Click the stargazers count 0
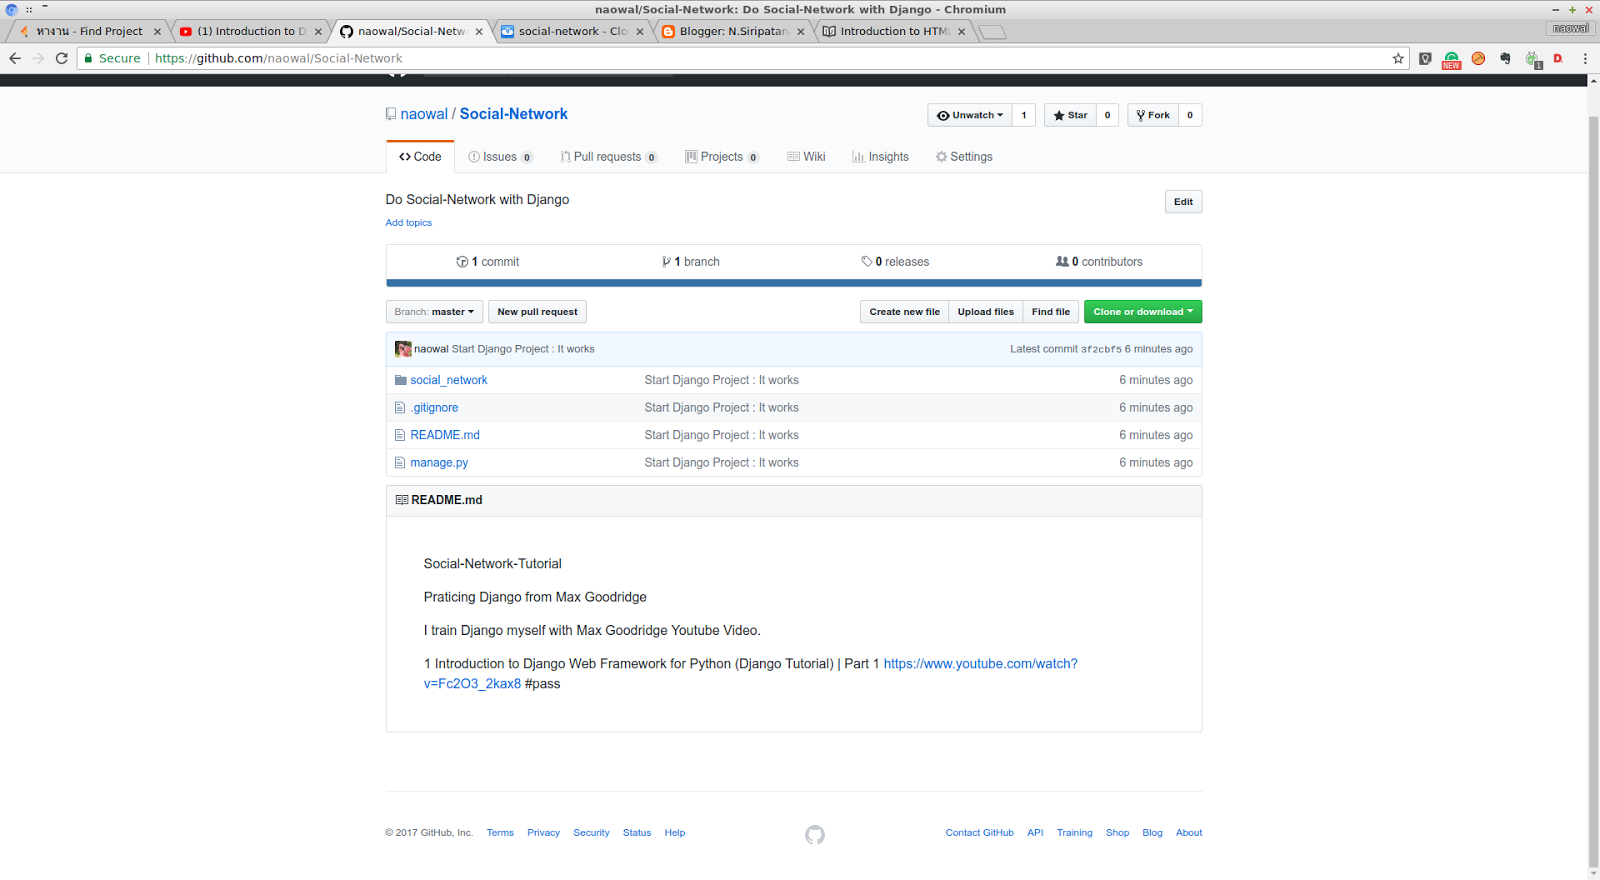This screenshot has height=880, width=1600. coord(1107,115)
